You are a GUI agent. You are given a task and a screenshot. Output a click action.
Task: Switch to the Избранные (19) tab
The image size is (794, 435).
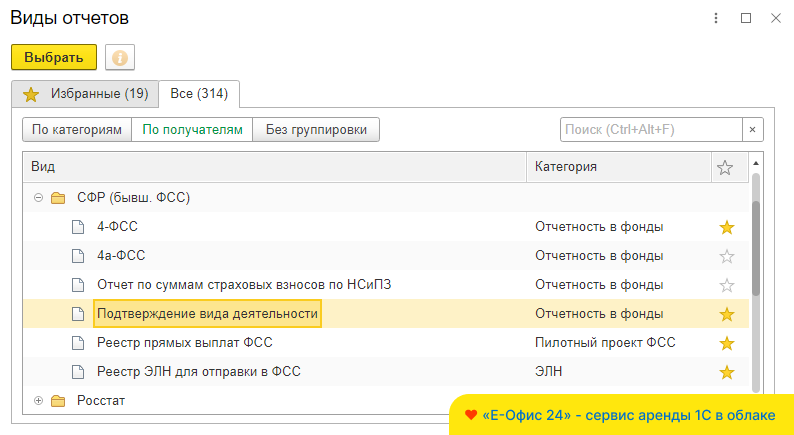click(x=85, y=94)
